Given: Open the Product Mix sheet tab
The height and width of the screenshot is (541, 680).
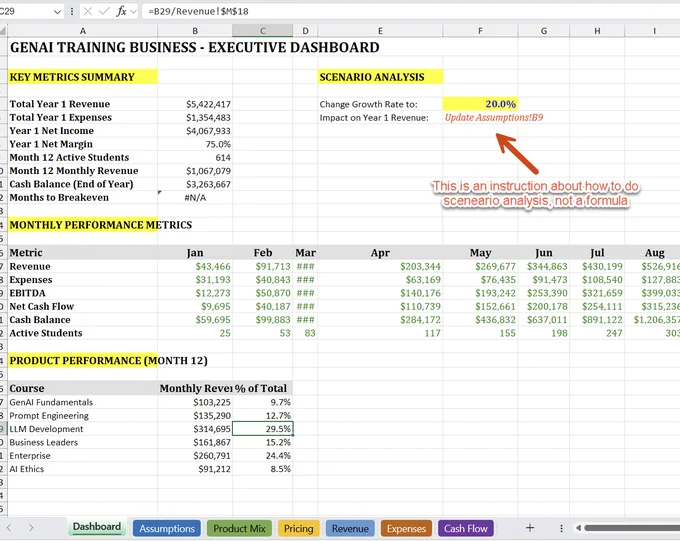Looking at the screenshot, I should click(239, 528).
